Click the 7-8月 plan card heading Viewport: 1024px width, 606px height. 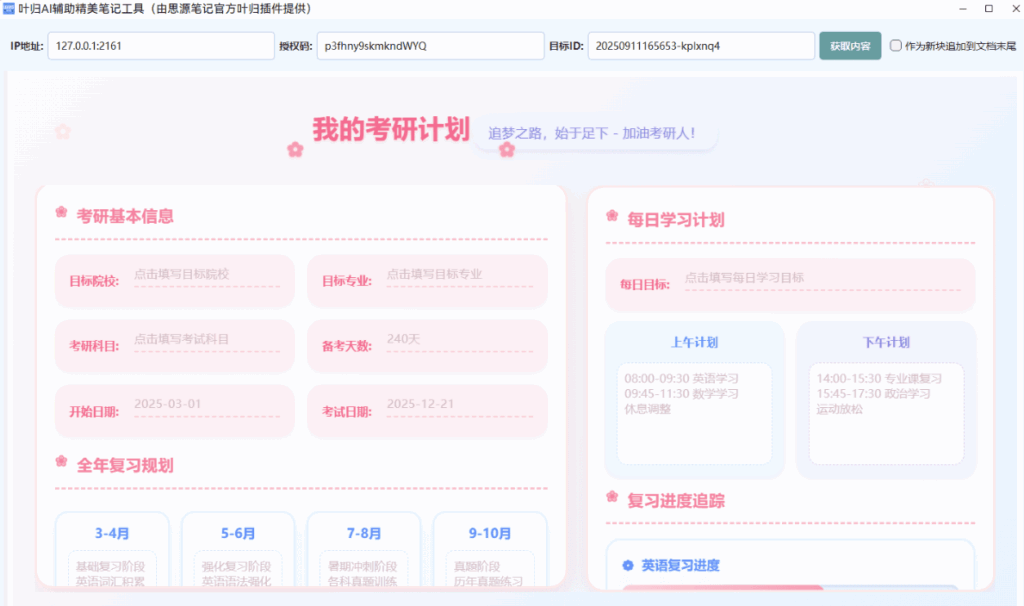tap(364, 534)
